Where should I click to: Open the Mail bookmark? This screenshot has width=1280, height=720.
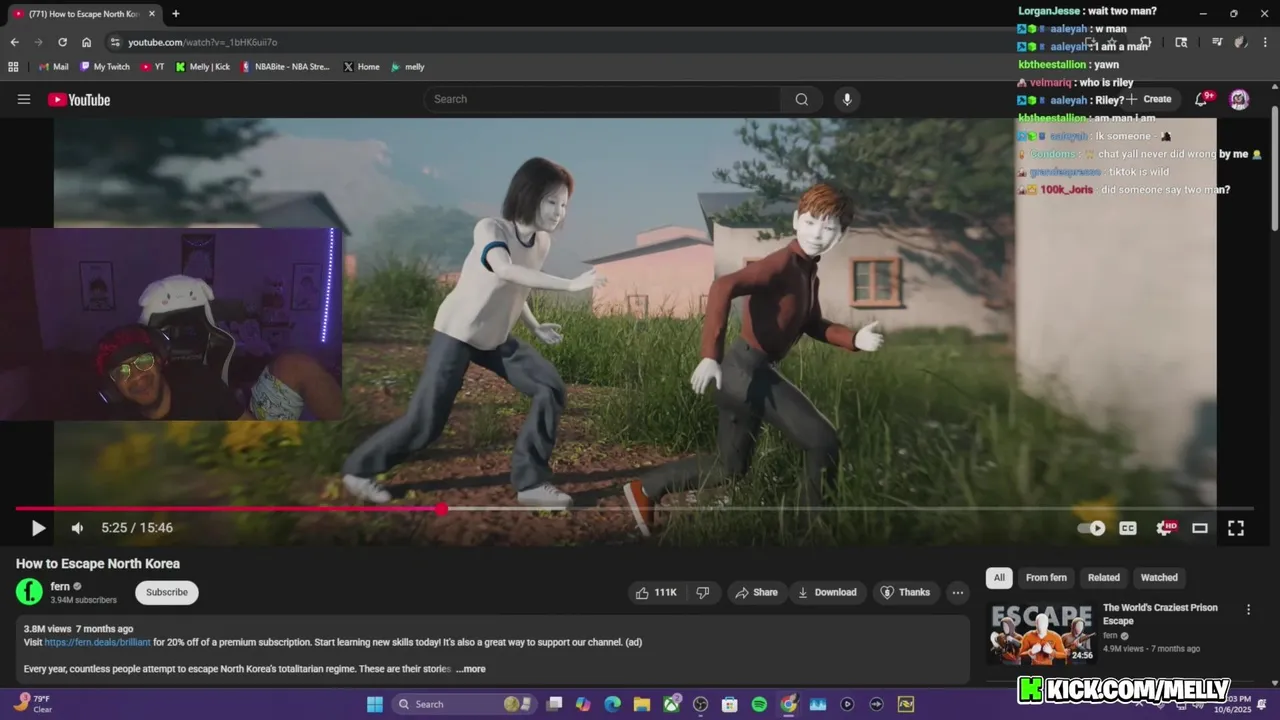53,67
